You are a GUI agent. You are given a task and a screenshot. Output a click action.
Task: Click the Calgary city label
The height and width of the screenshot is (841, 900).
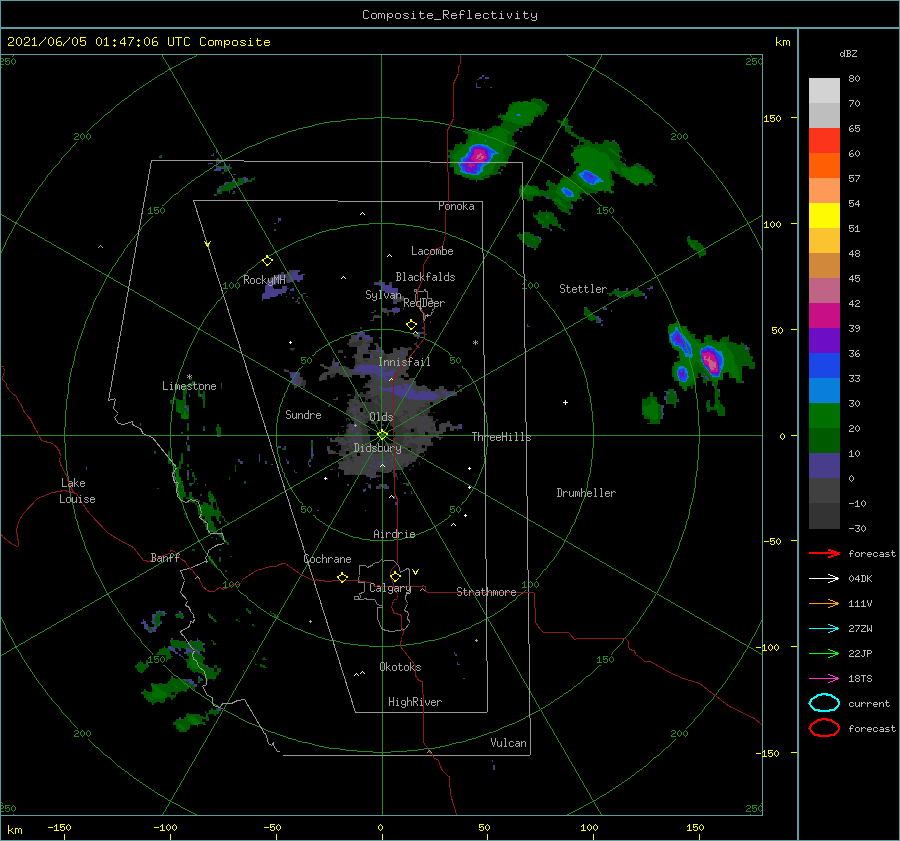click(390, 588)
